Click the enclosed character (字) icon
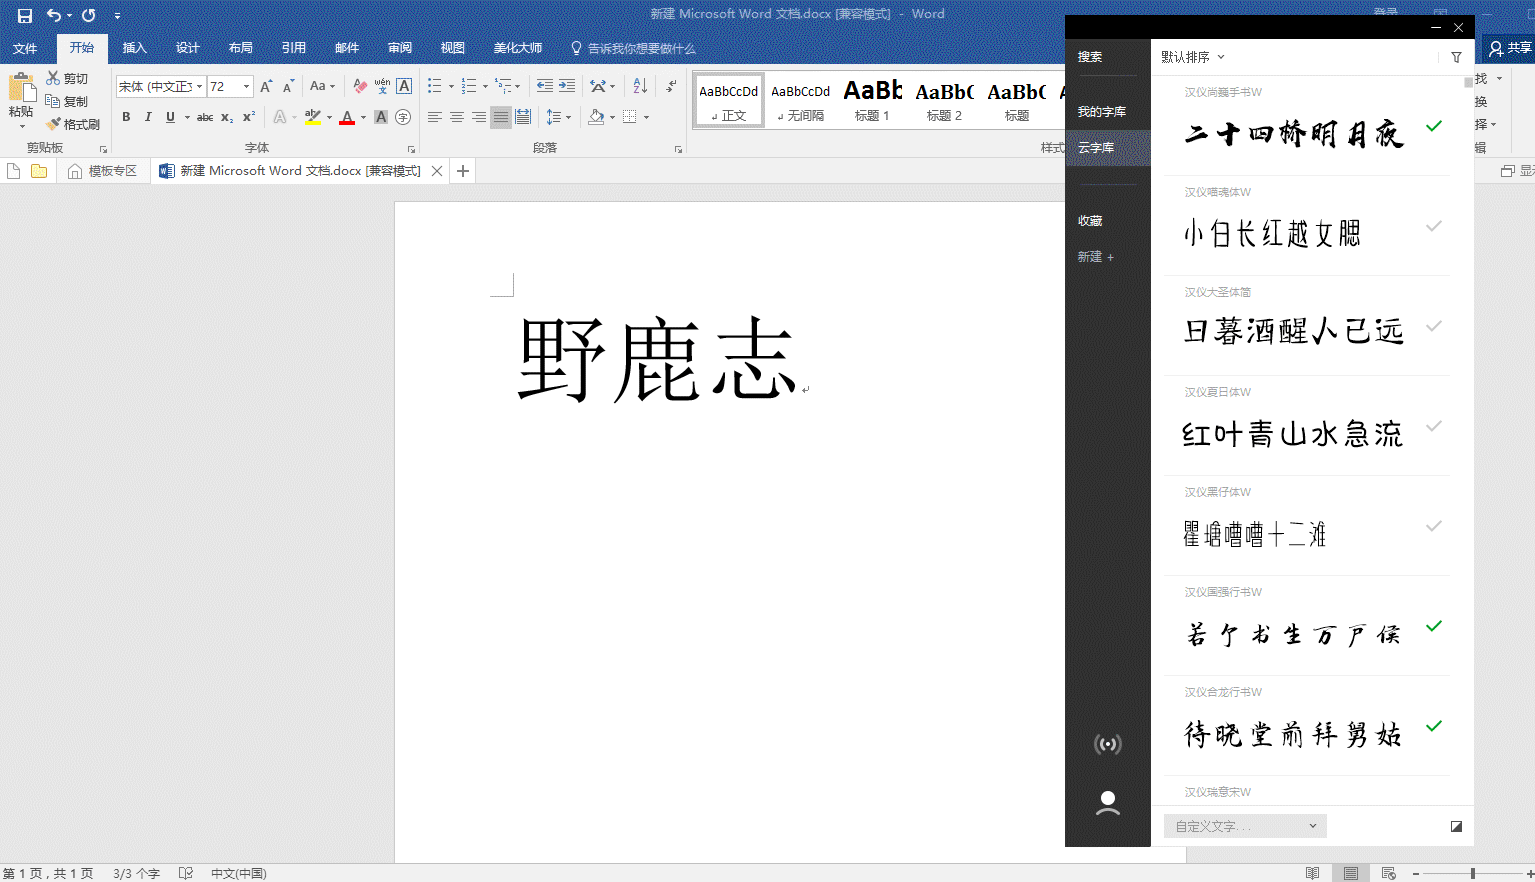 [403, 117]
